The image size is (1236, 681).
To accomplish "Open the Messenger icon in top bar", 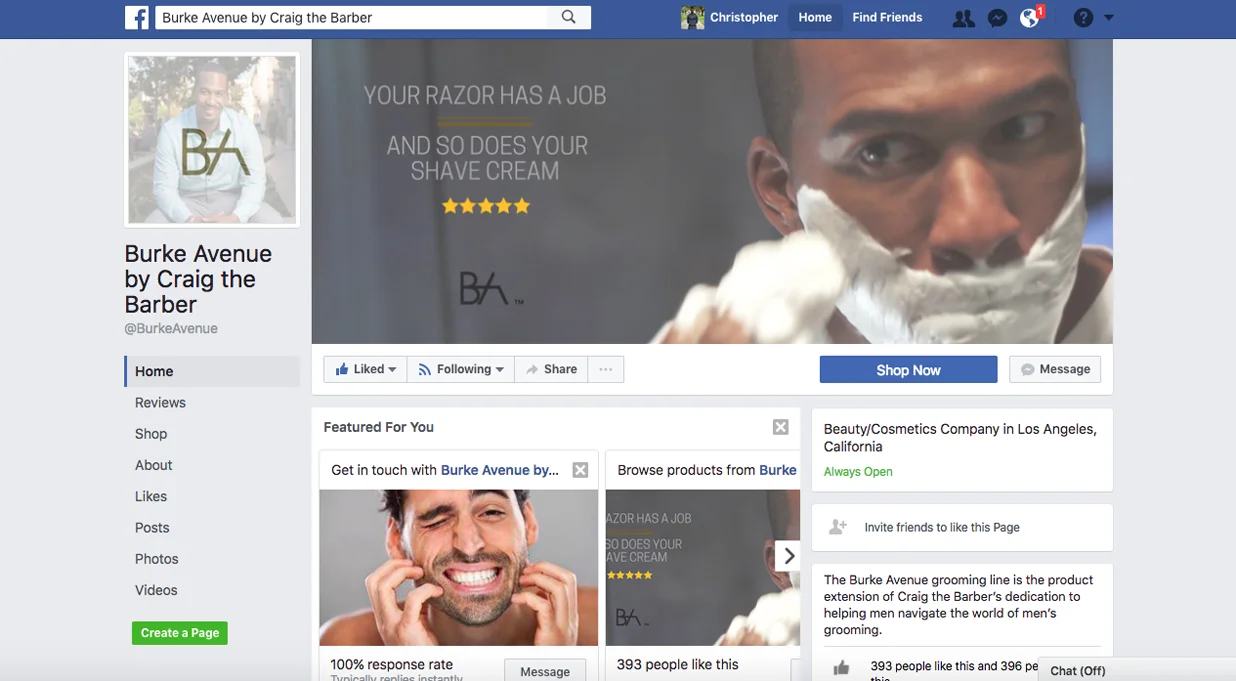I will 997,18.
